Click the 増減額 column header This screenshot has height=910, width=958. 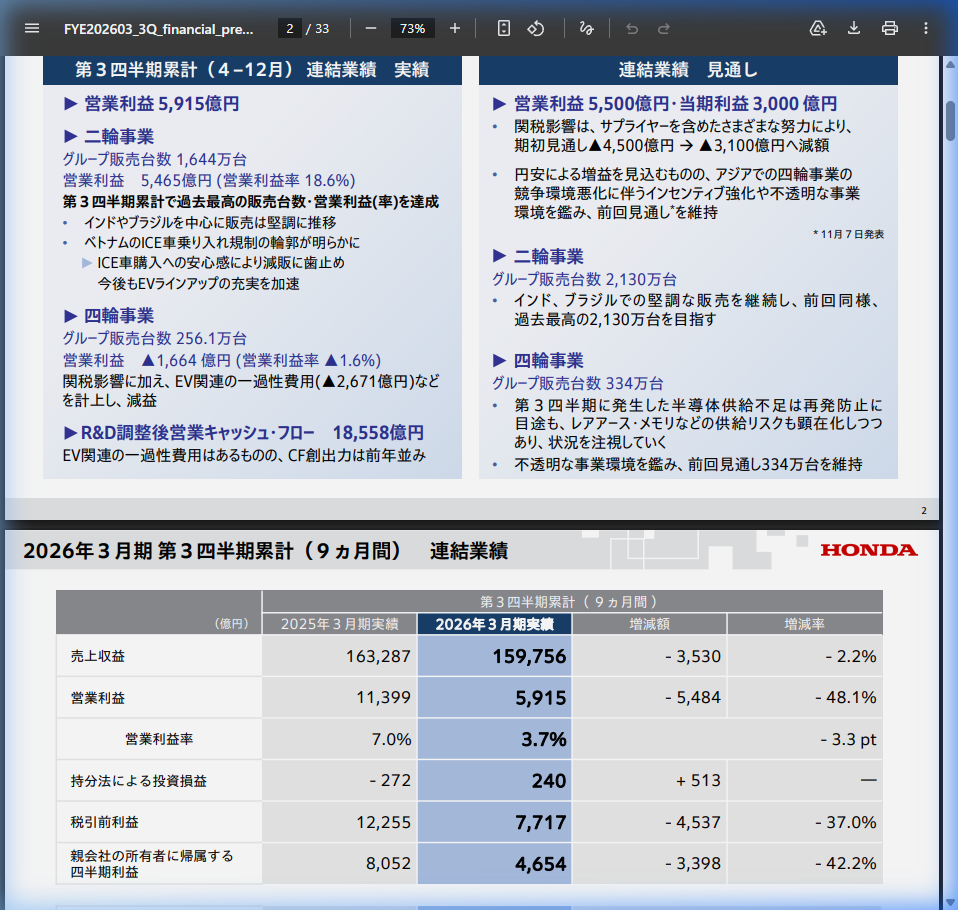click(x=649, y=624)
